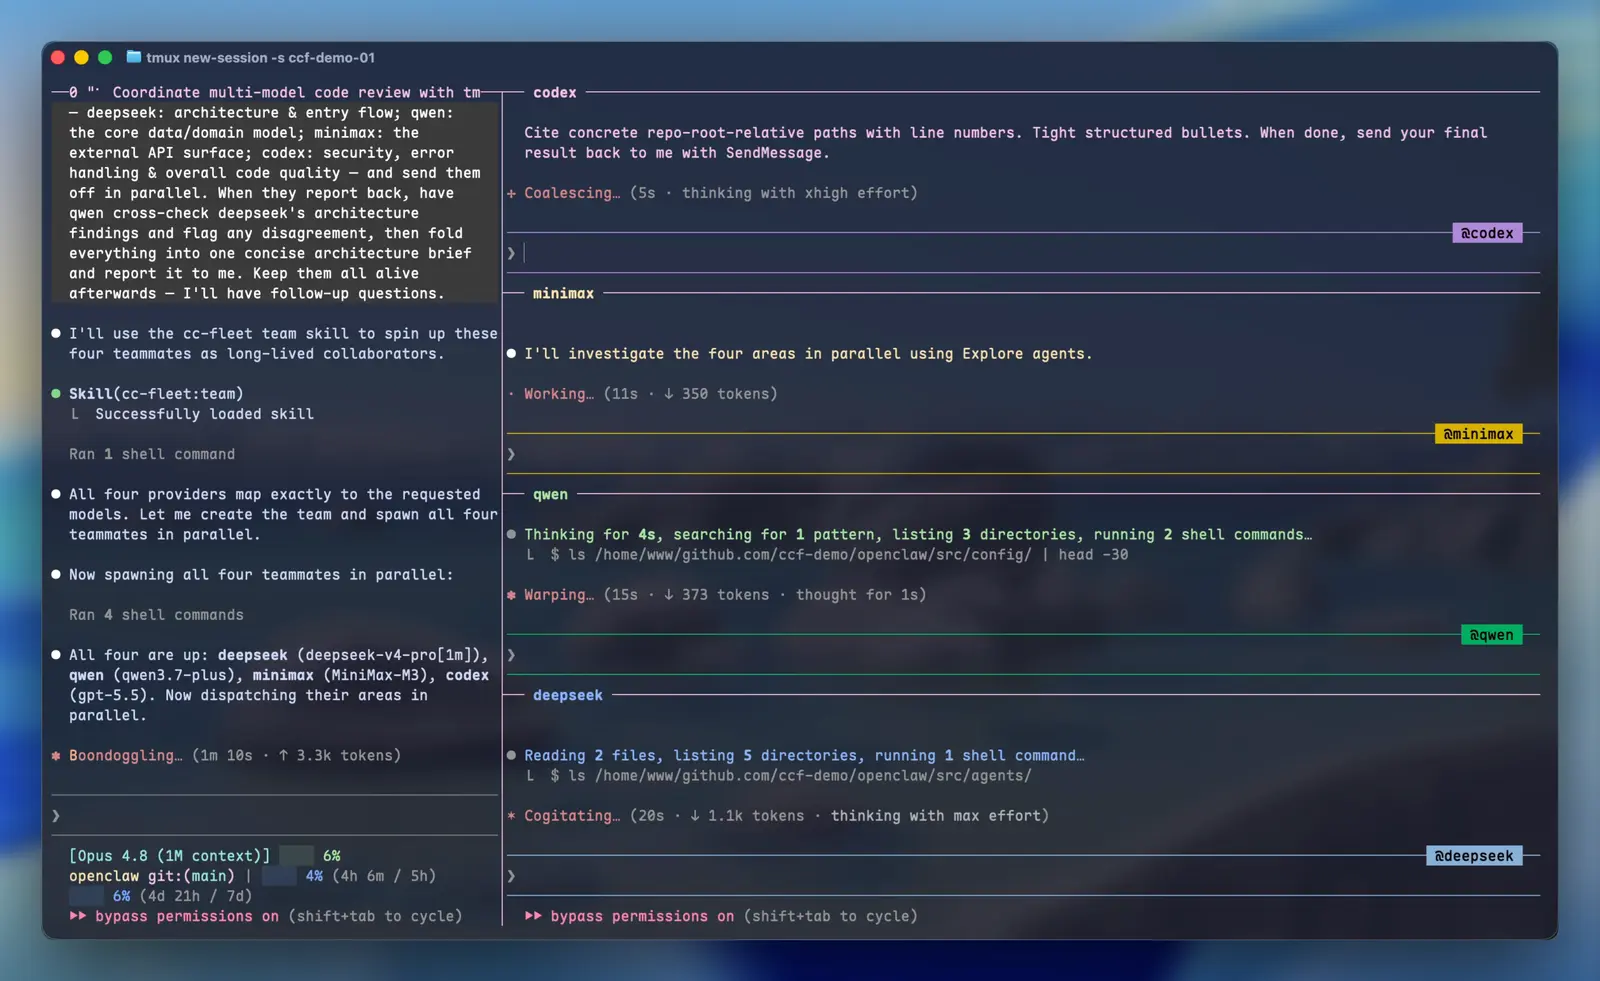This screenshot has width=1600, height=981.
Task: Click the green '@qwen' badge
Action: [1491, 635]
